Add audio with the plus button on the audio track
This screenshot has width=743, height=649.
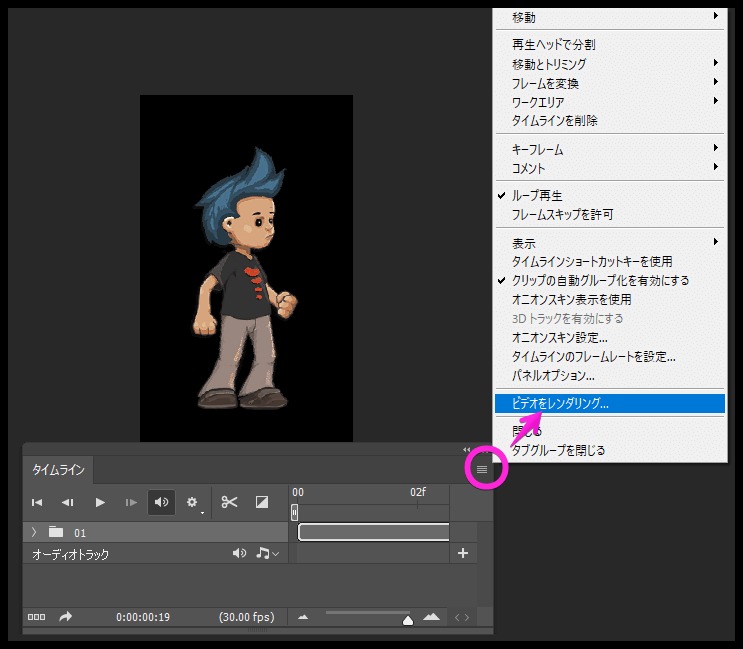[462, 553]
